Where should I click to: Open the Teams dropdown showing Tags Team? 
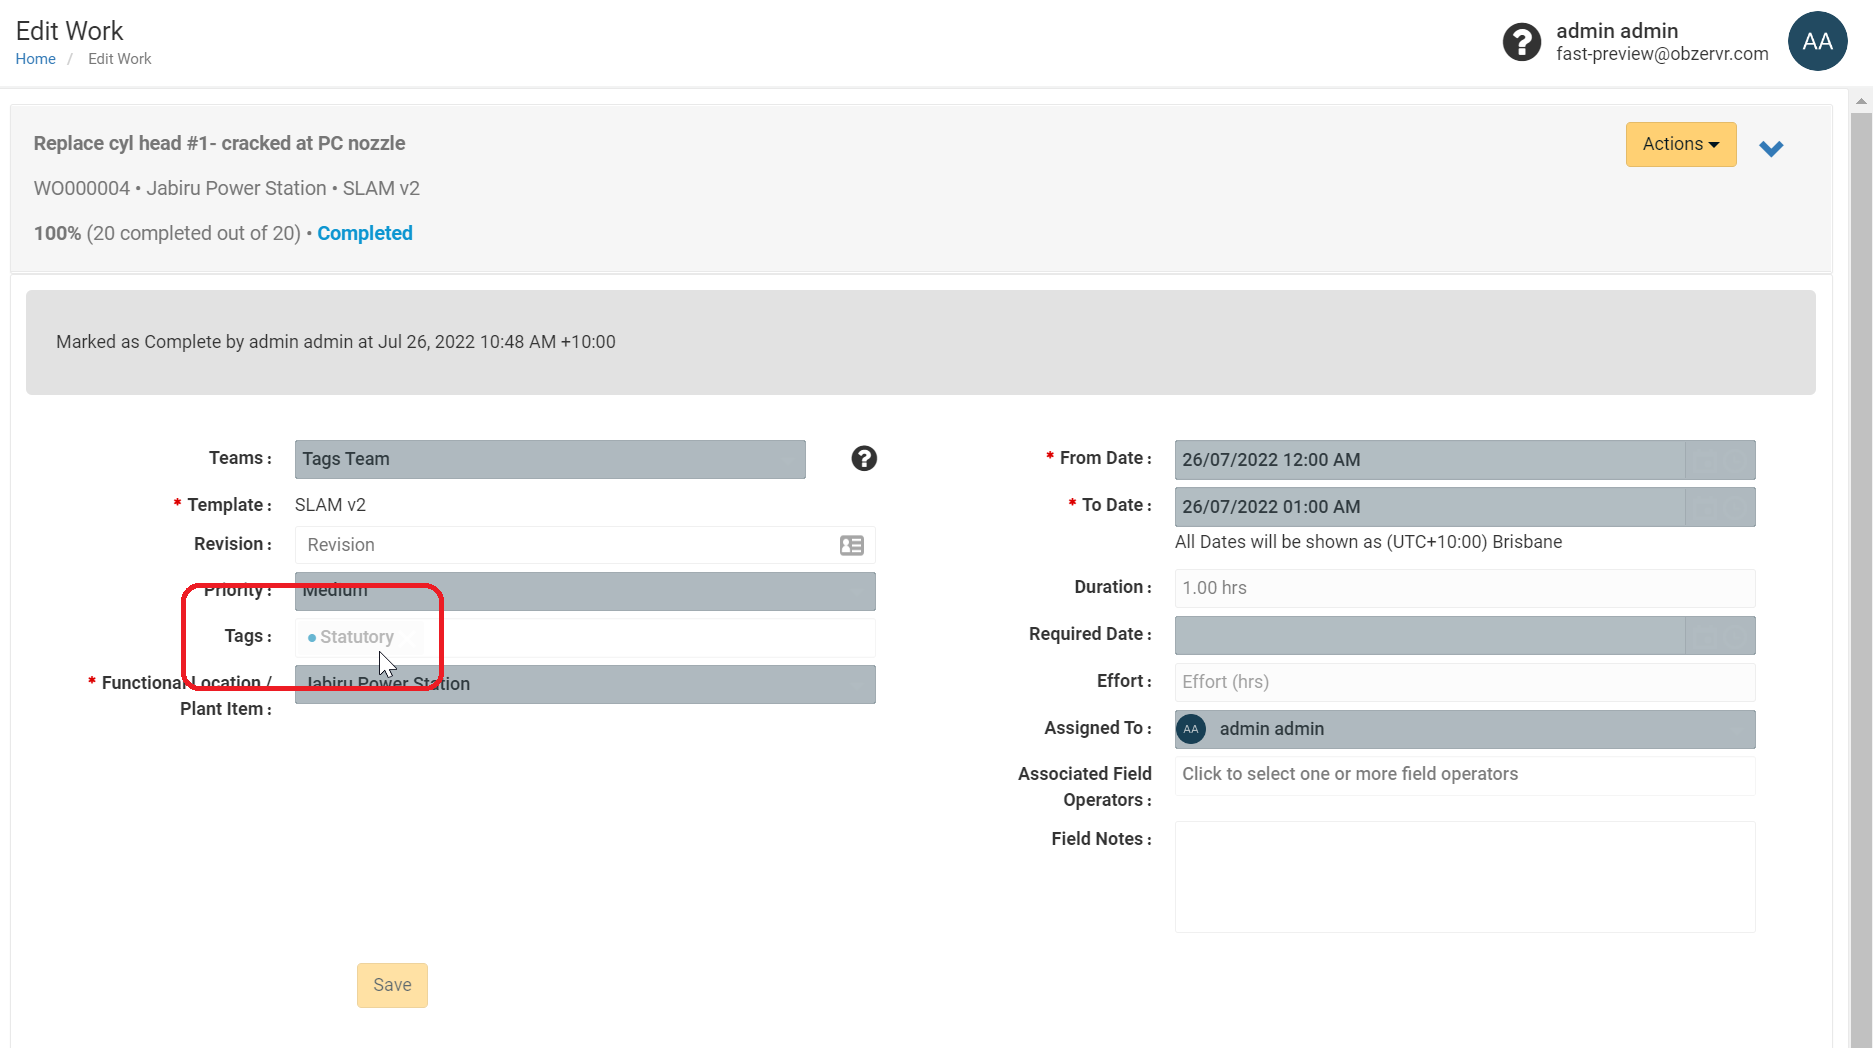(550, 459)
